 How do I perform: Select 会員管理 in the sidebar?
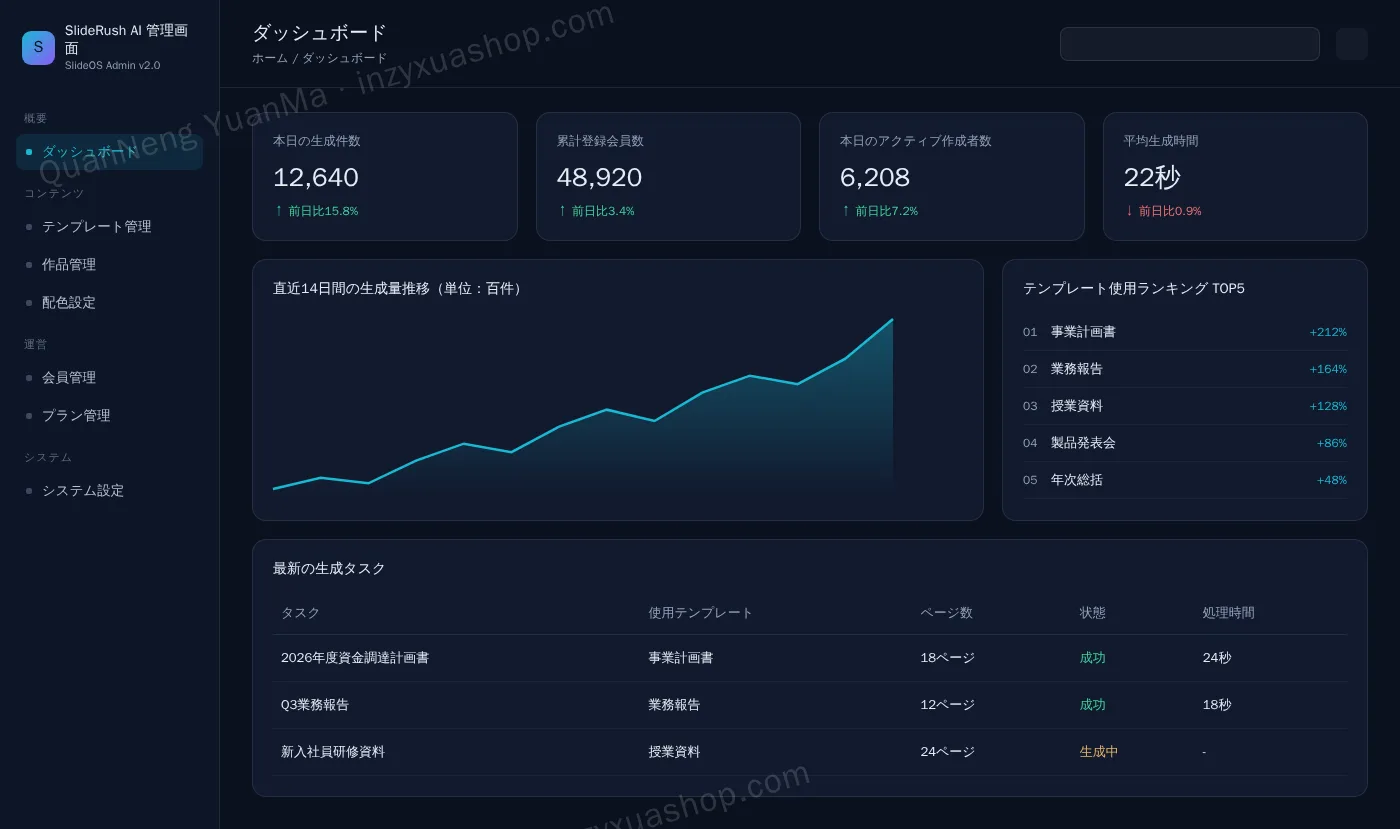click(109, 378)
